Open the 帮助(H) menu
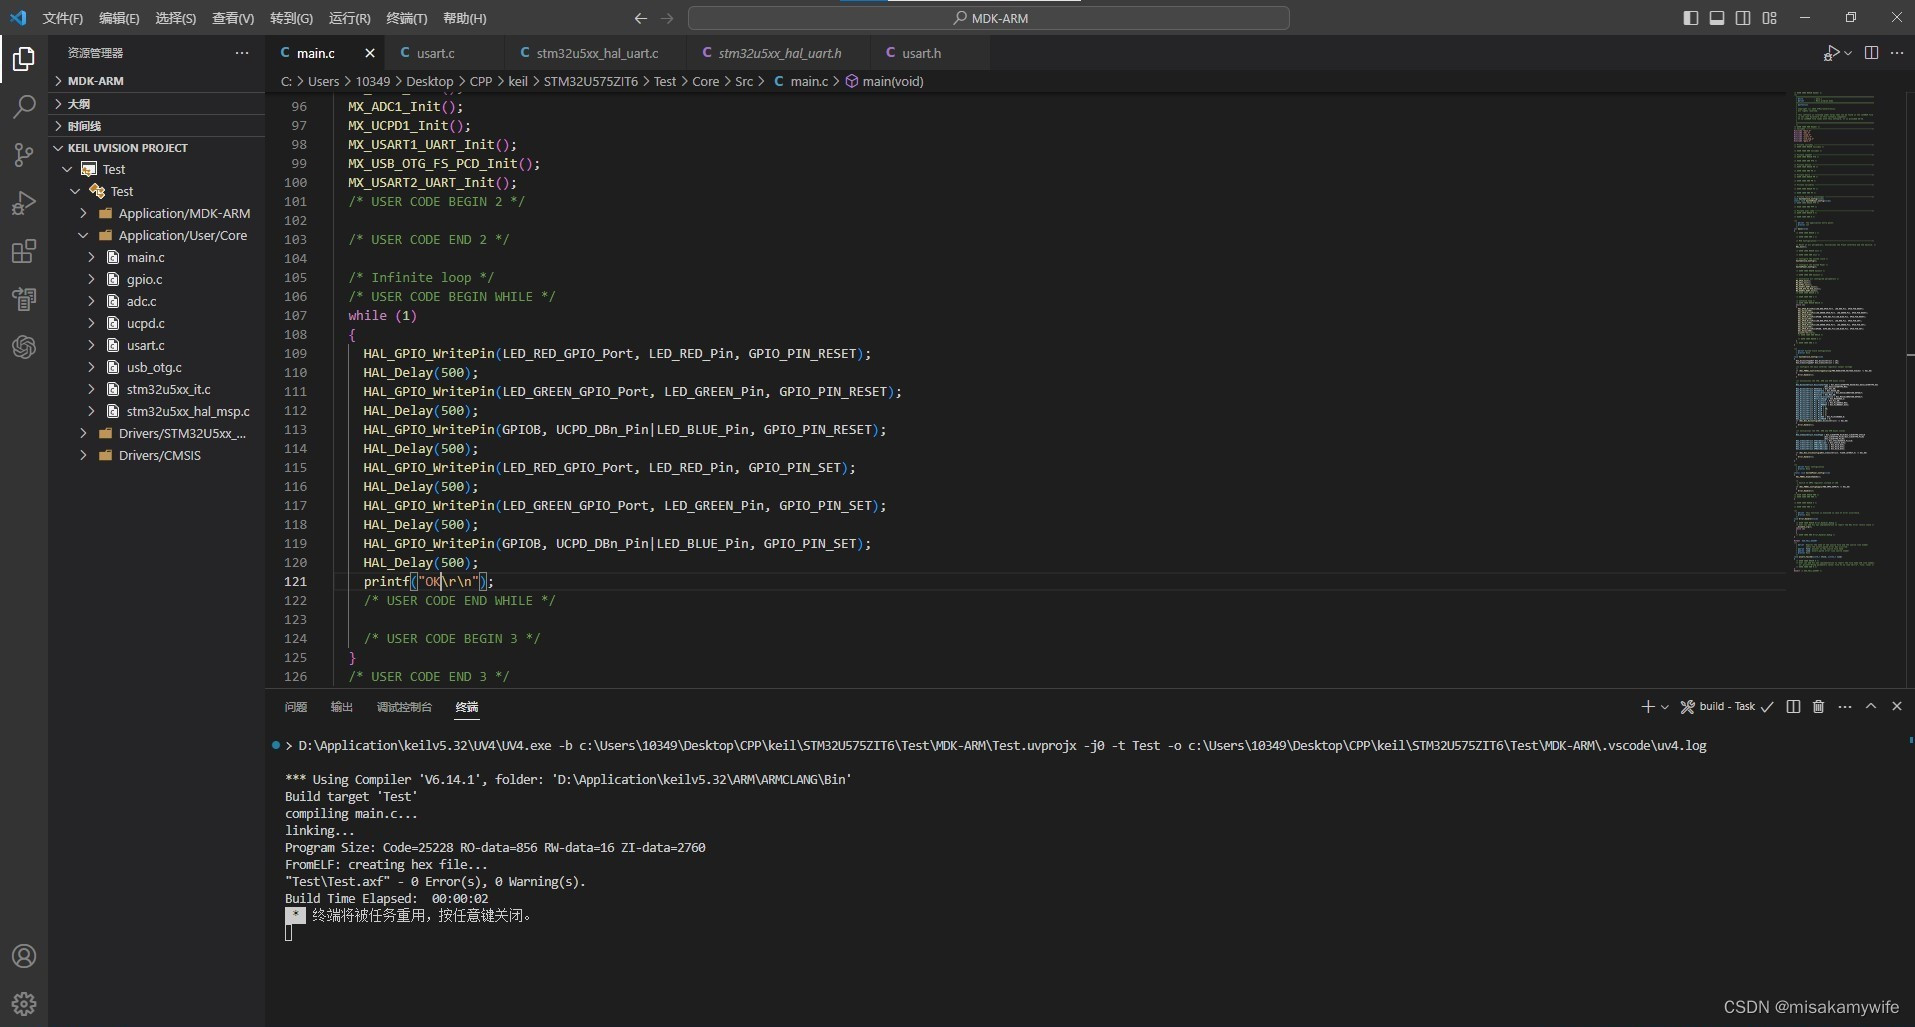Screen dimensions: 1915x1027 point(465,18)
